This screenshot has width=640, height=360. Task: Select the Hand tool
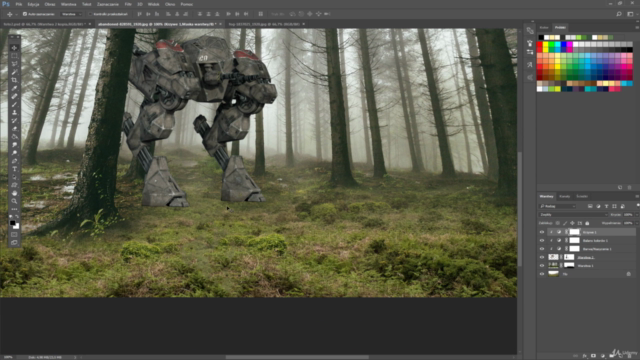pyautogui.click(x=14, y=193)
